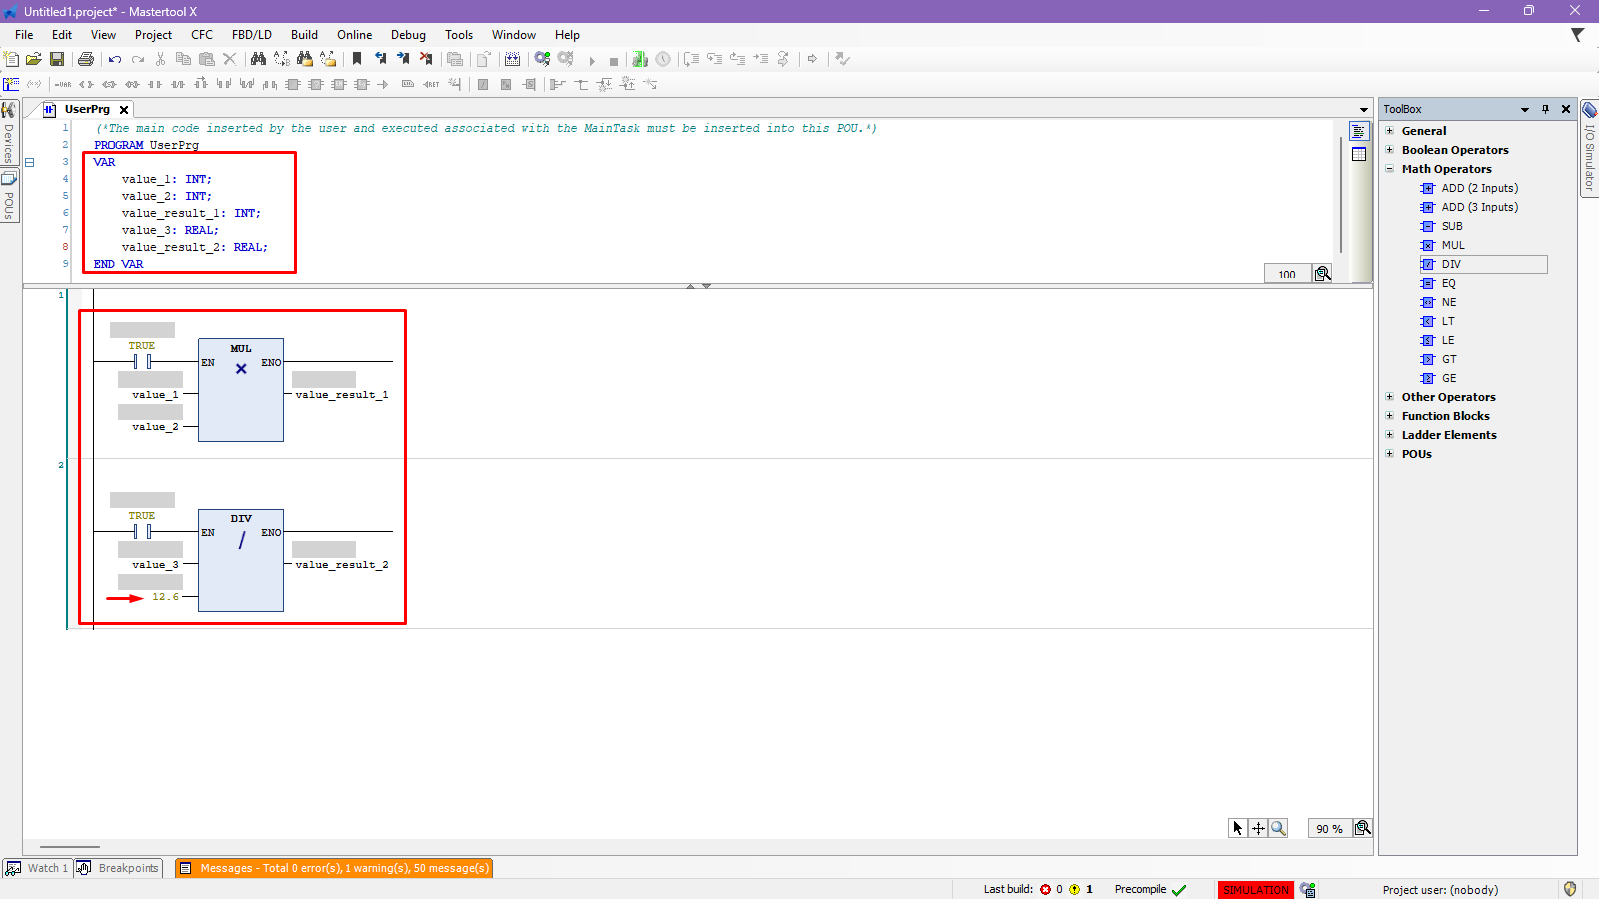This screenshot has width=1599, height=899.
Task: Switch declaration editor to tabular view
Action: (1359, 154)
